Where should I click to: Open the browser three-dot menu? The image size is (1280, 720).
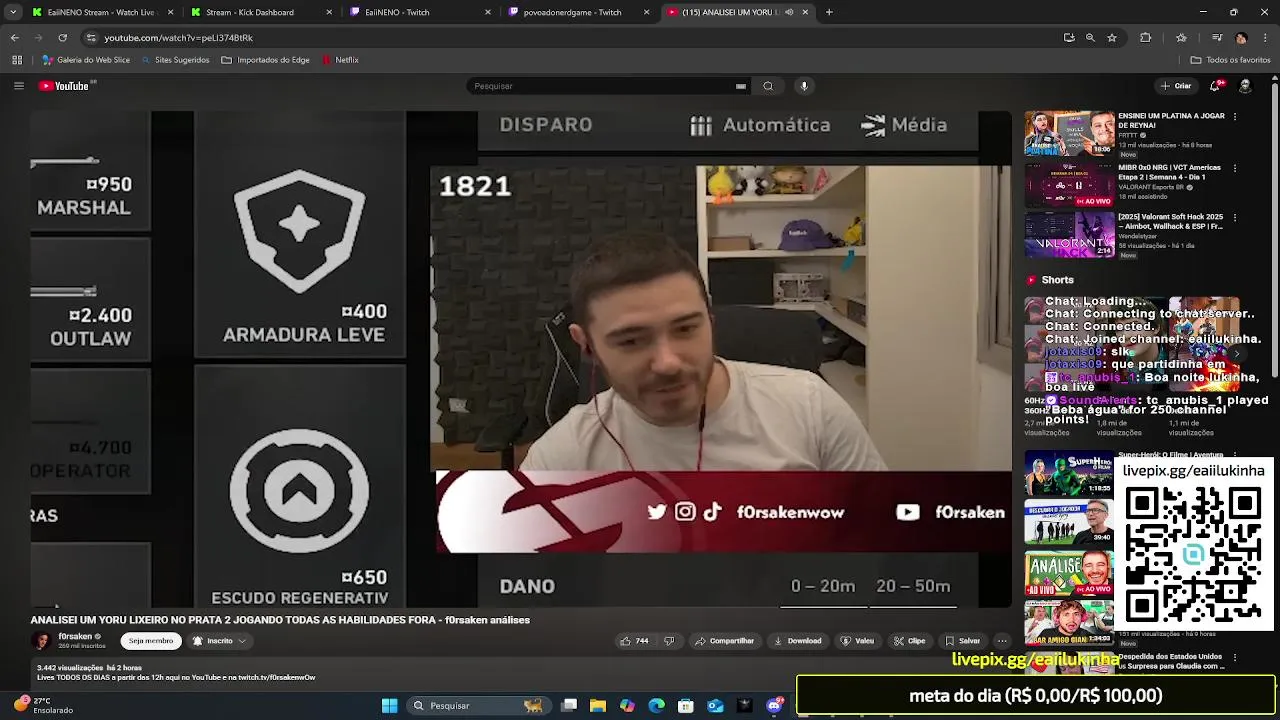point(1265,38)
